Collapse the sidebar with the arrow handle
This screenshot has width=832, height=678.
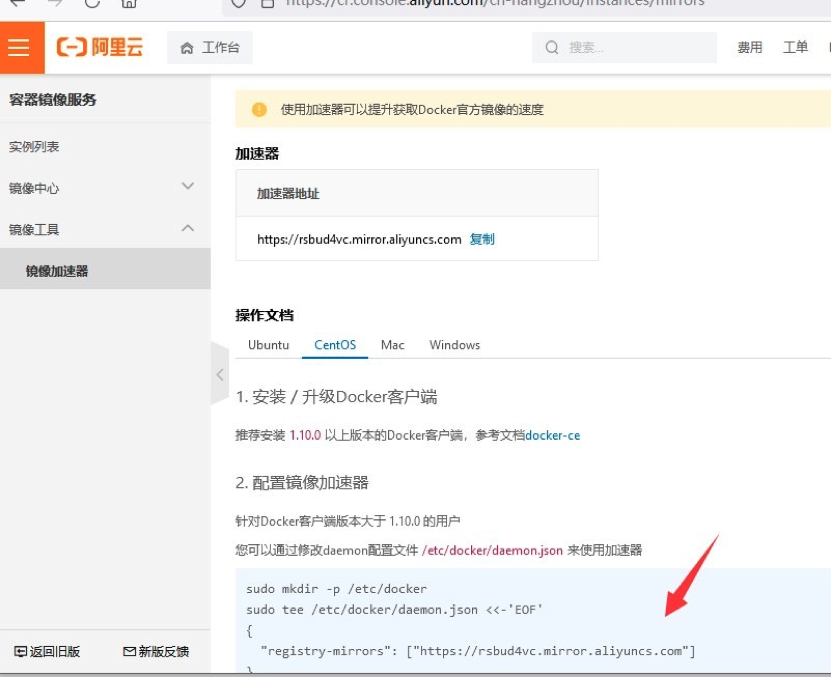tap(220, 375)
